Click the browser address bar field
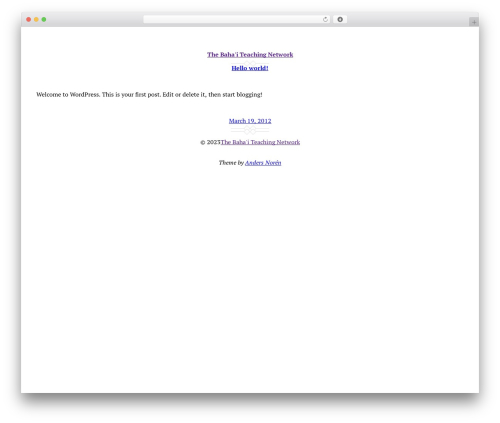This screenshot has height=423, width=500. tap(237, 19)
